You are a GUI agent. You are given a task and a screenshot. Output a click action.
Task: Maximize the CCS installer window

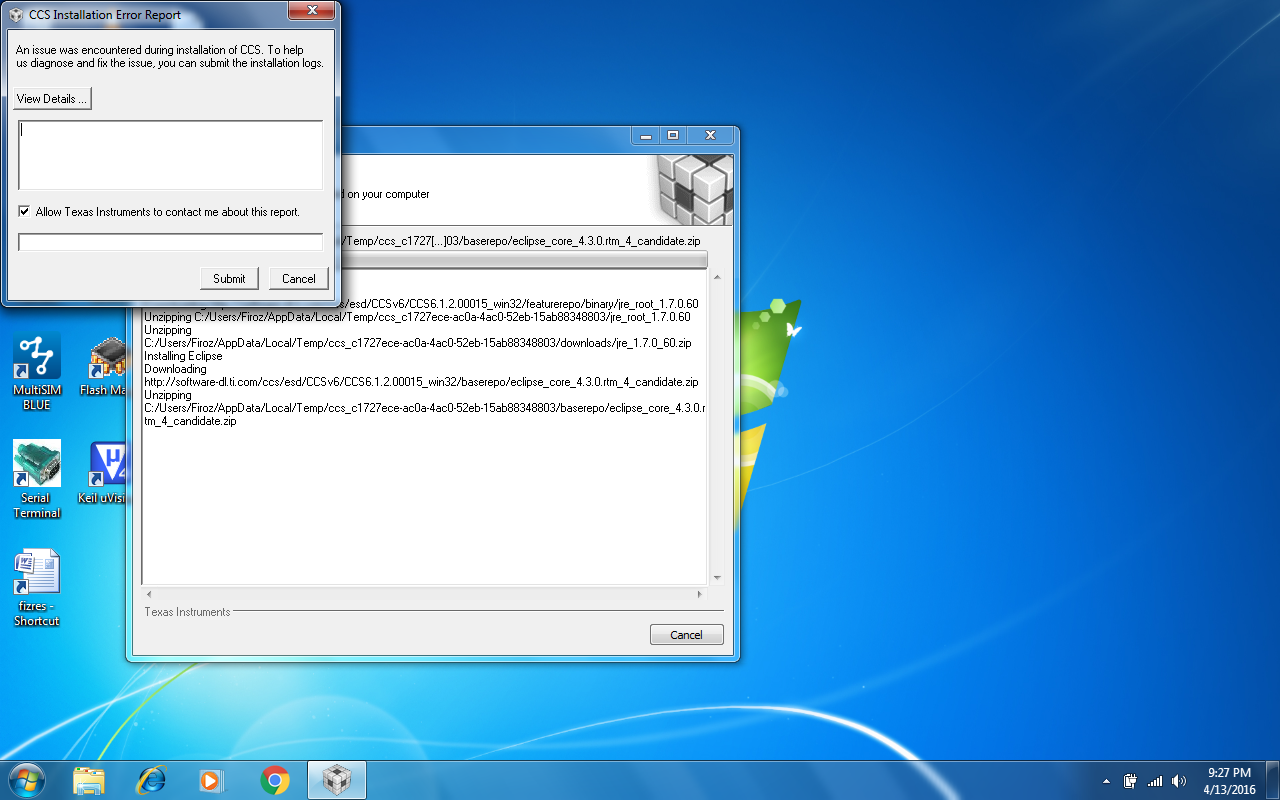coord(673,135)
